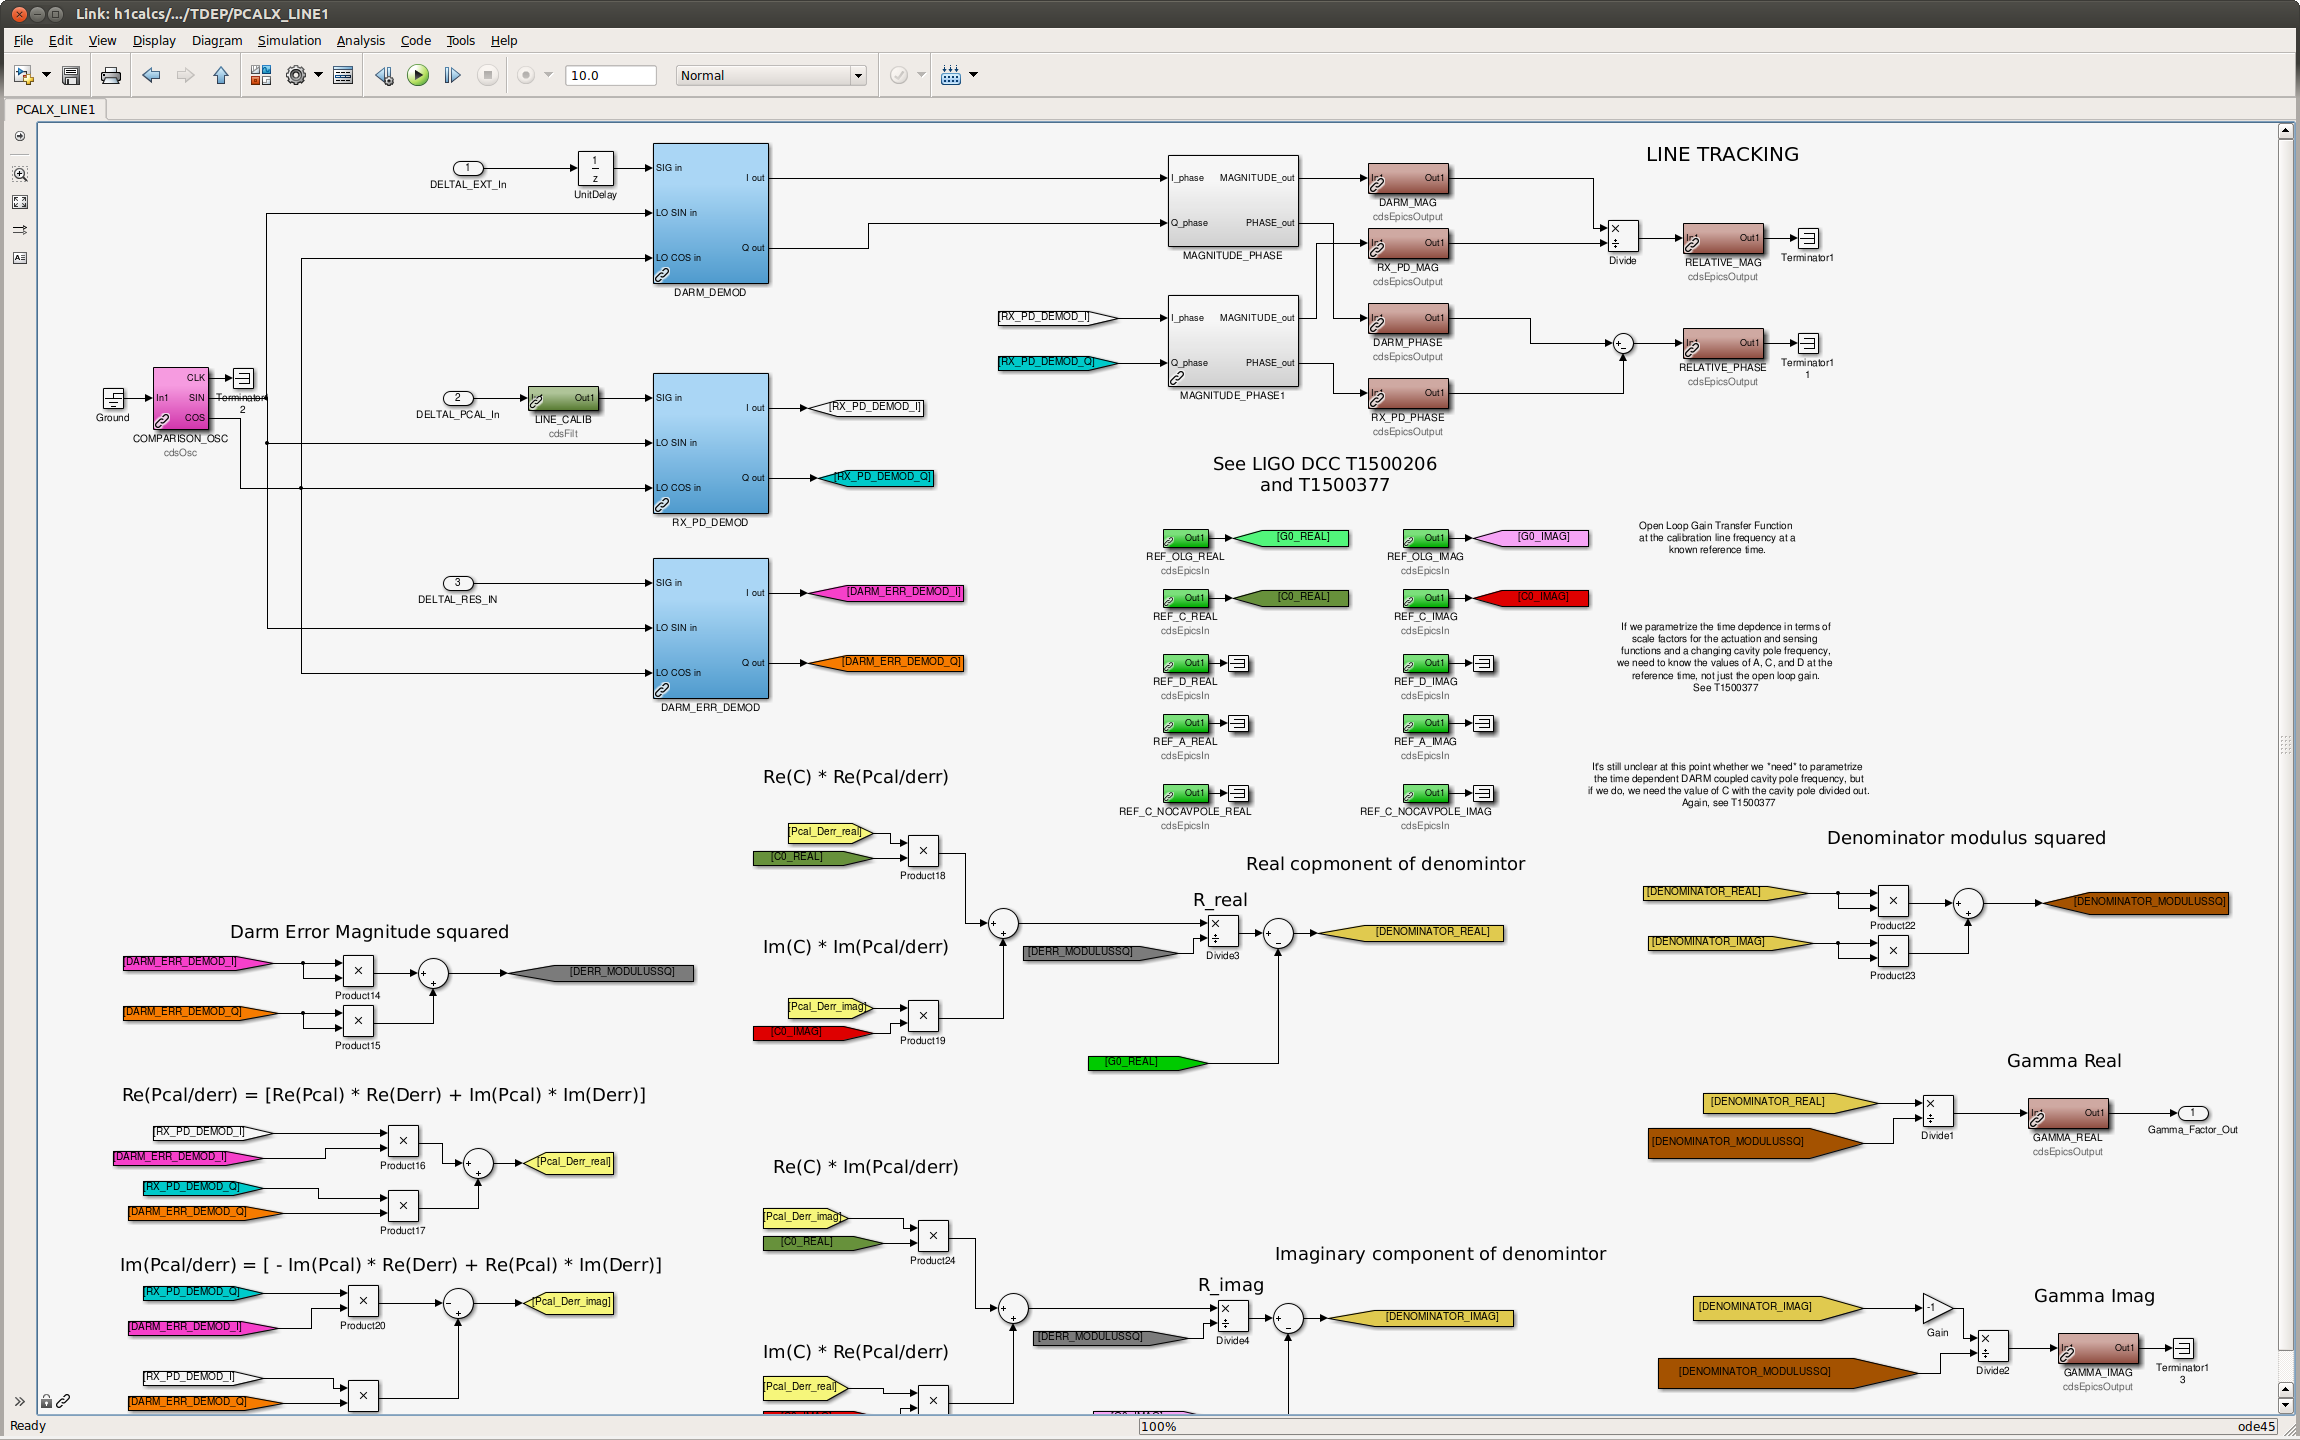The image size is (2300, 1440).
Task: Click the Fit to View palette icon
Action: coord(19,202)
